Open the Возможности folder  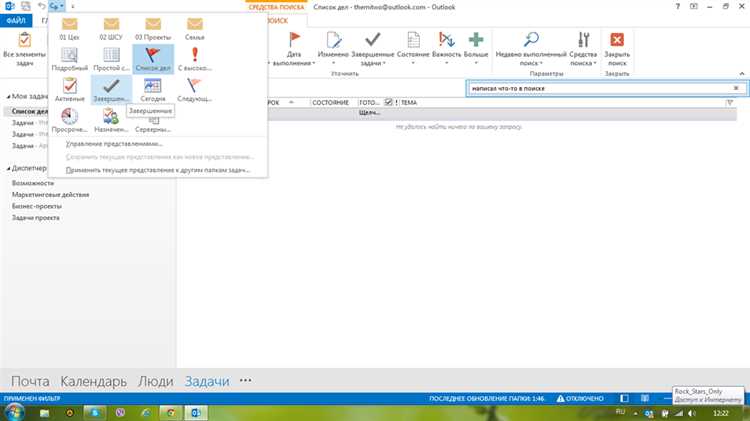click(x=33, y=183)
